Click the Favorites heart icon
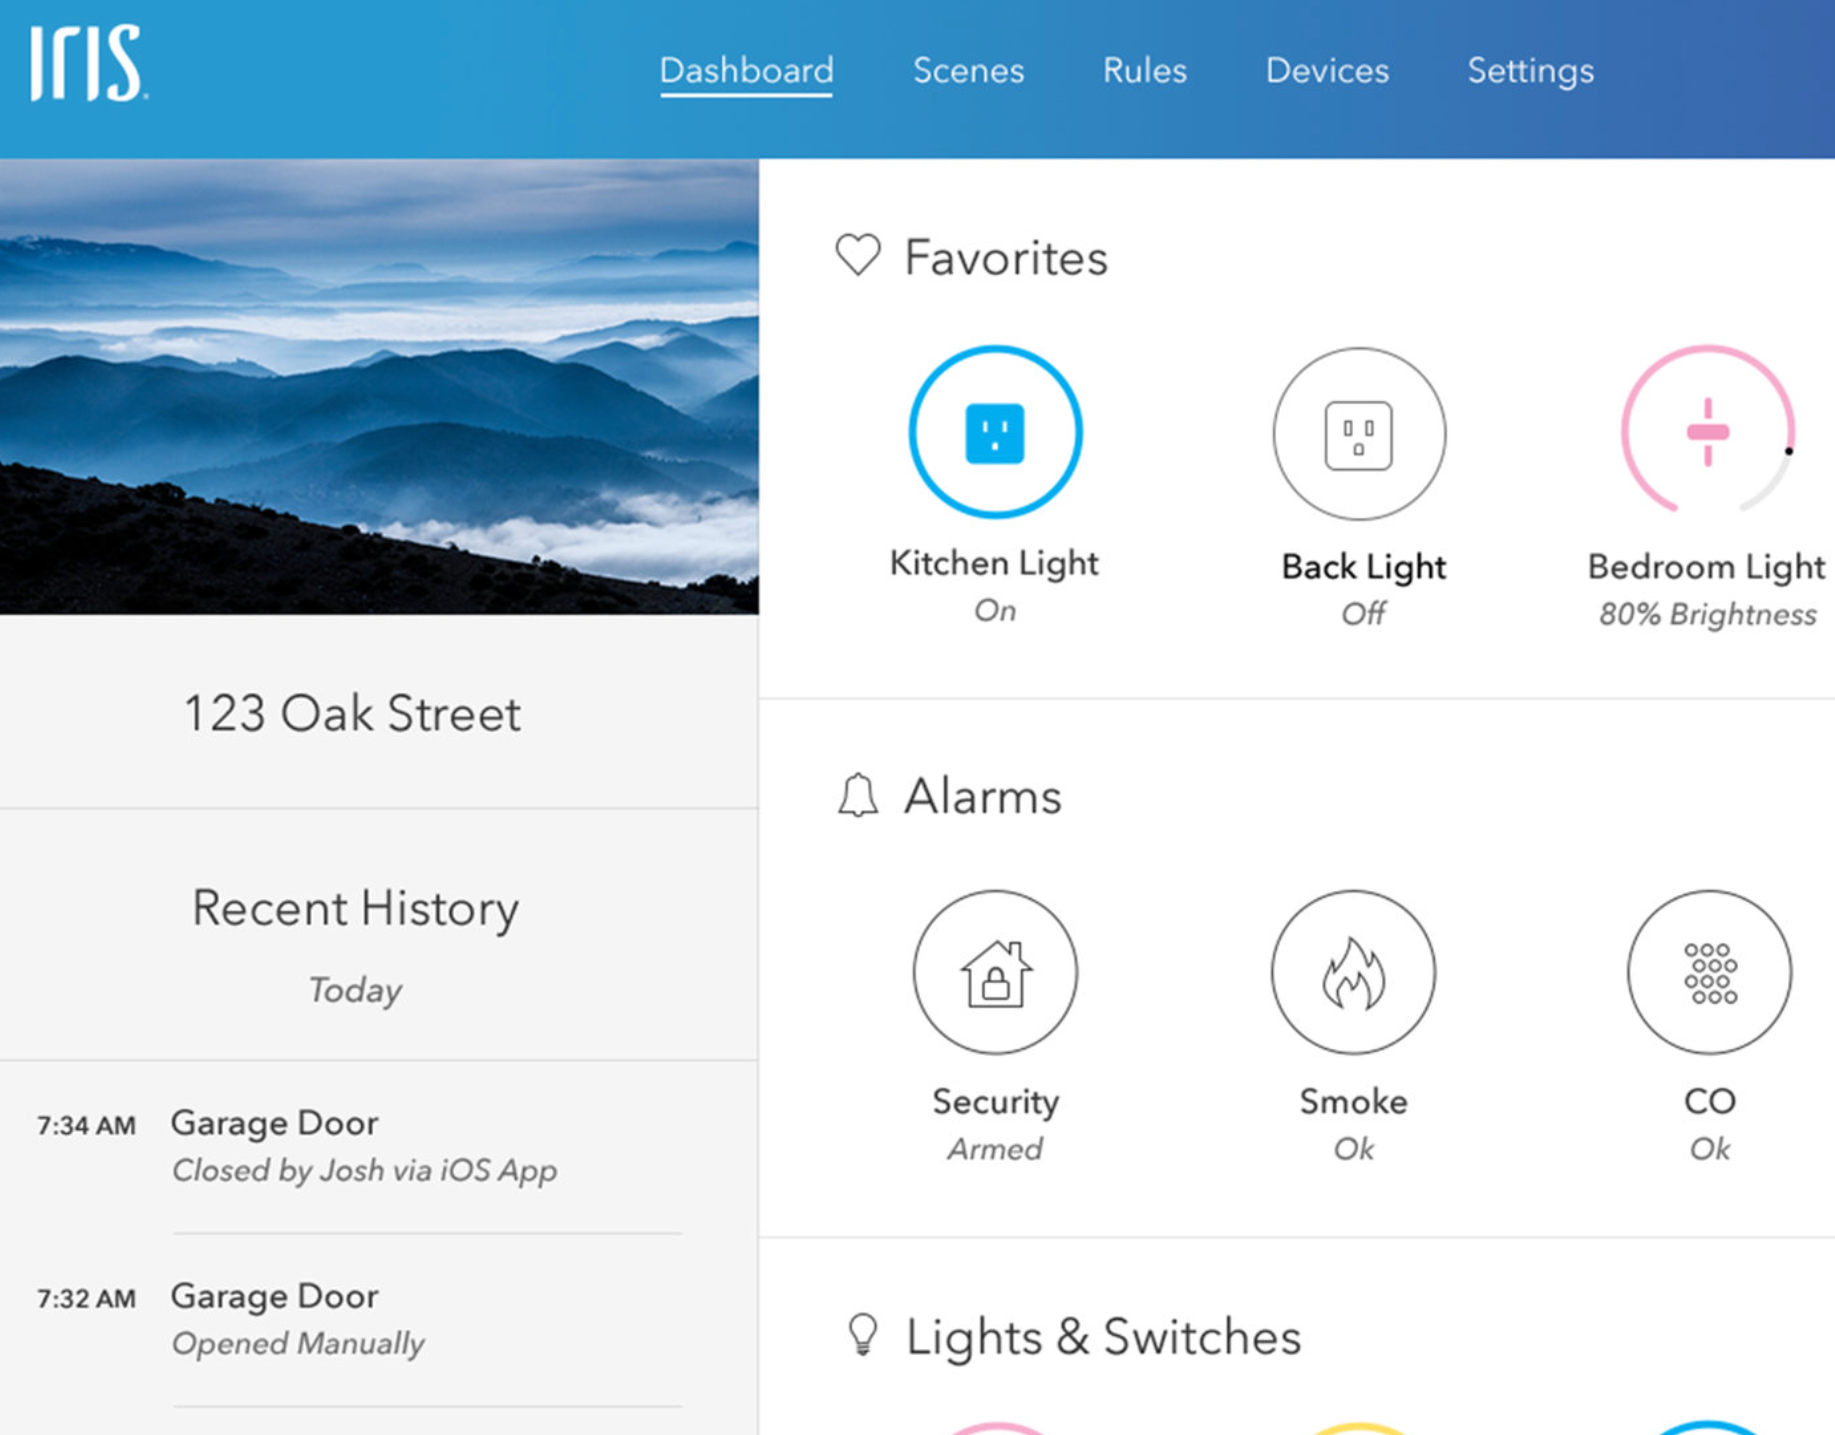The height and width of the screenshot is (1435, 1835). [x=858, y=255]
